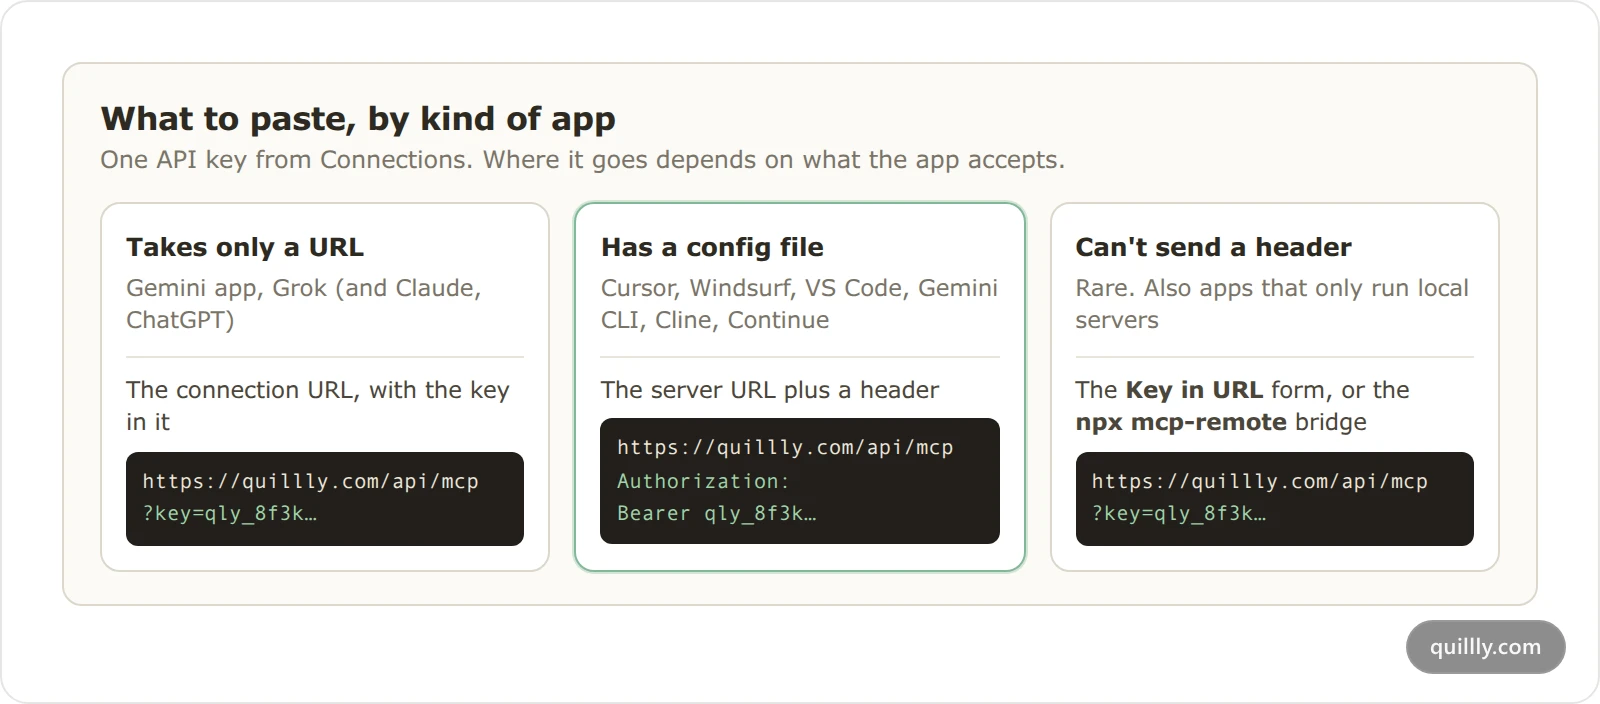
Task: Click the 'What to paste, by kind of app' heading
Action: click(358, 119)
